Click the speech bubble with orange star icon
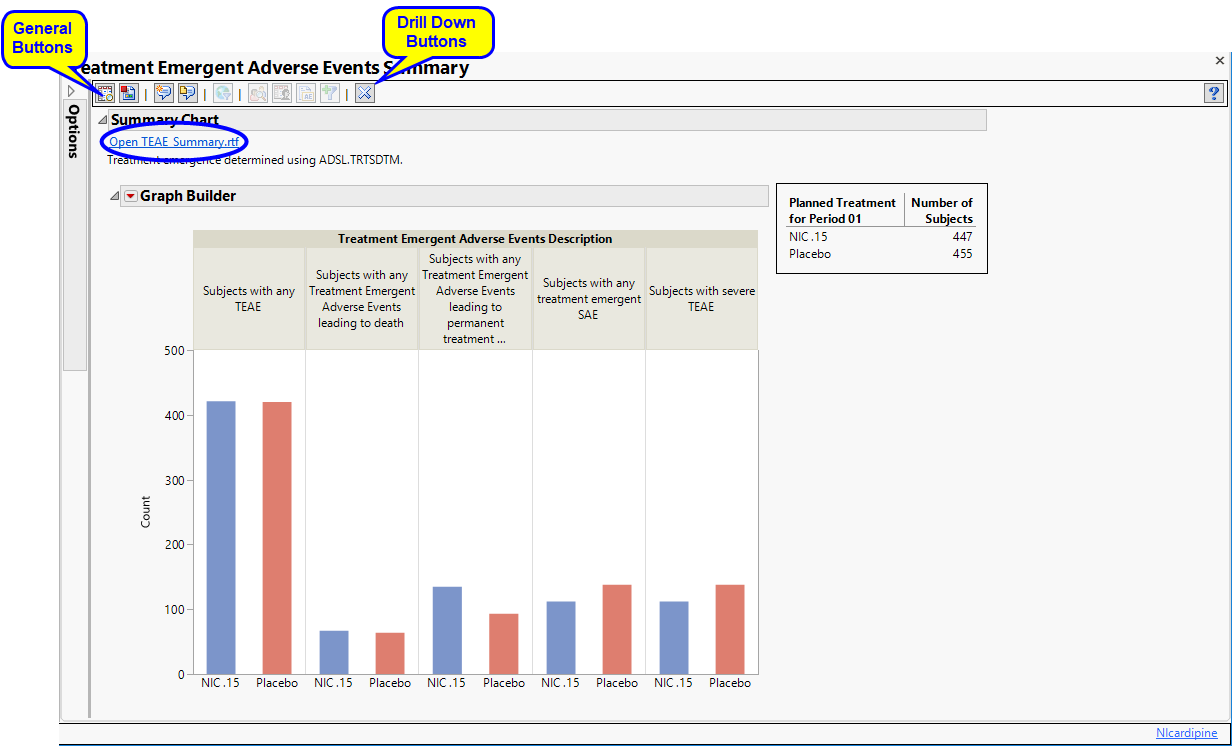This screenshot has width=1232, height=746. 163,93
